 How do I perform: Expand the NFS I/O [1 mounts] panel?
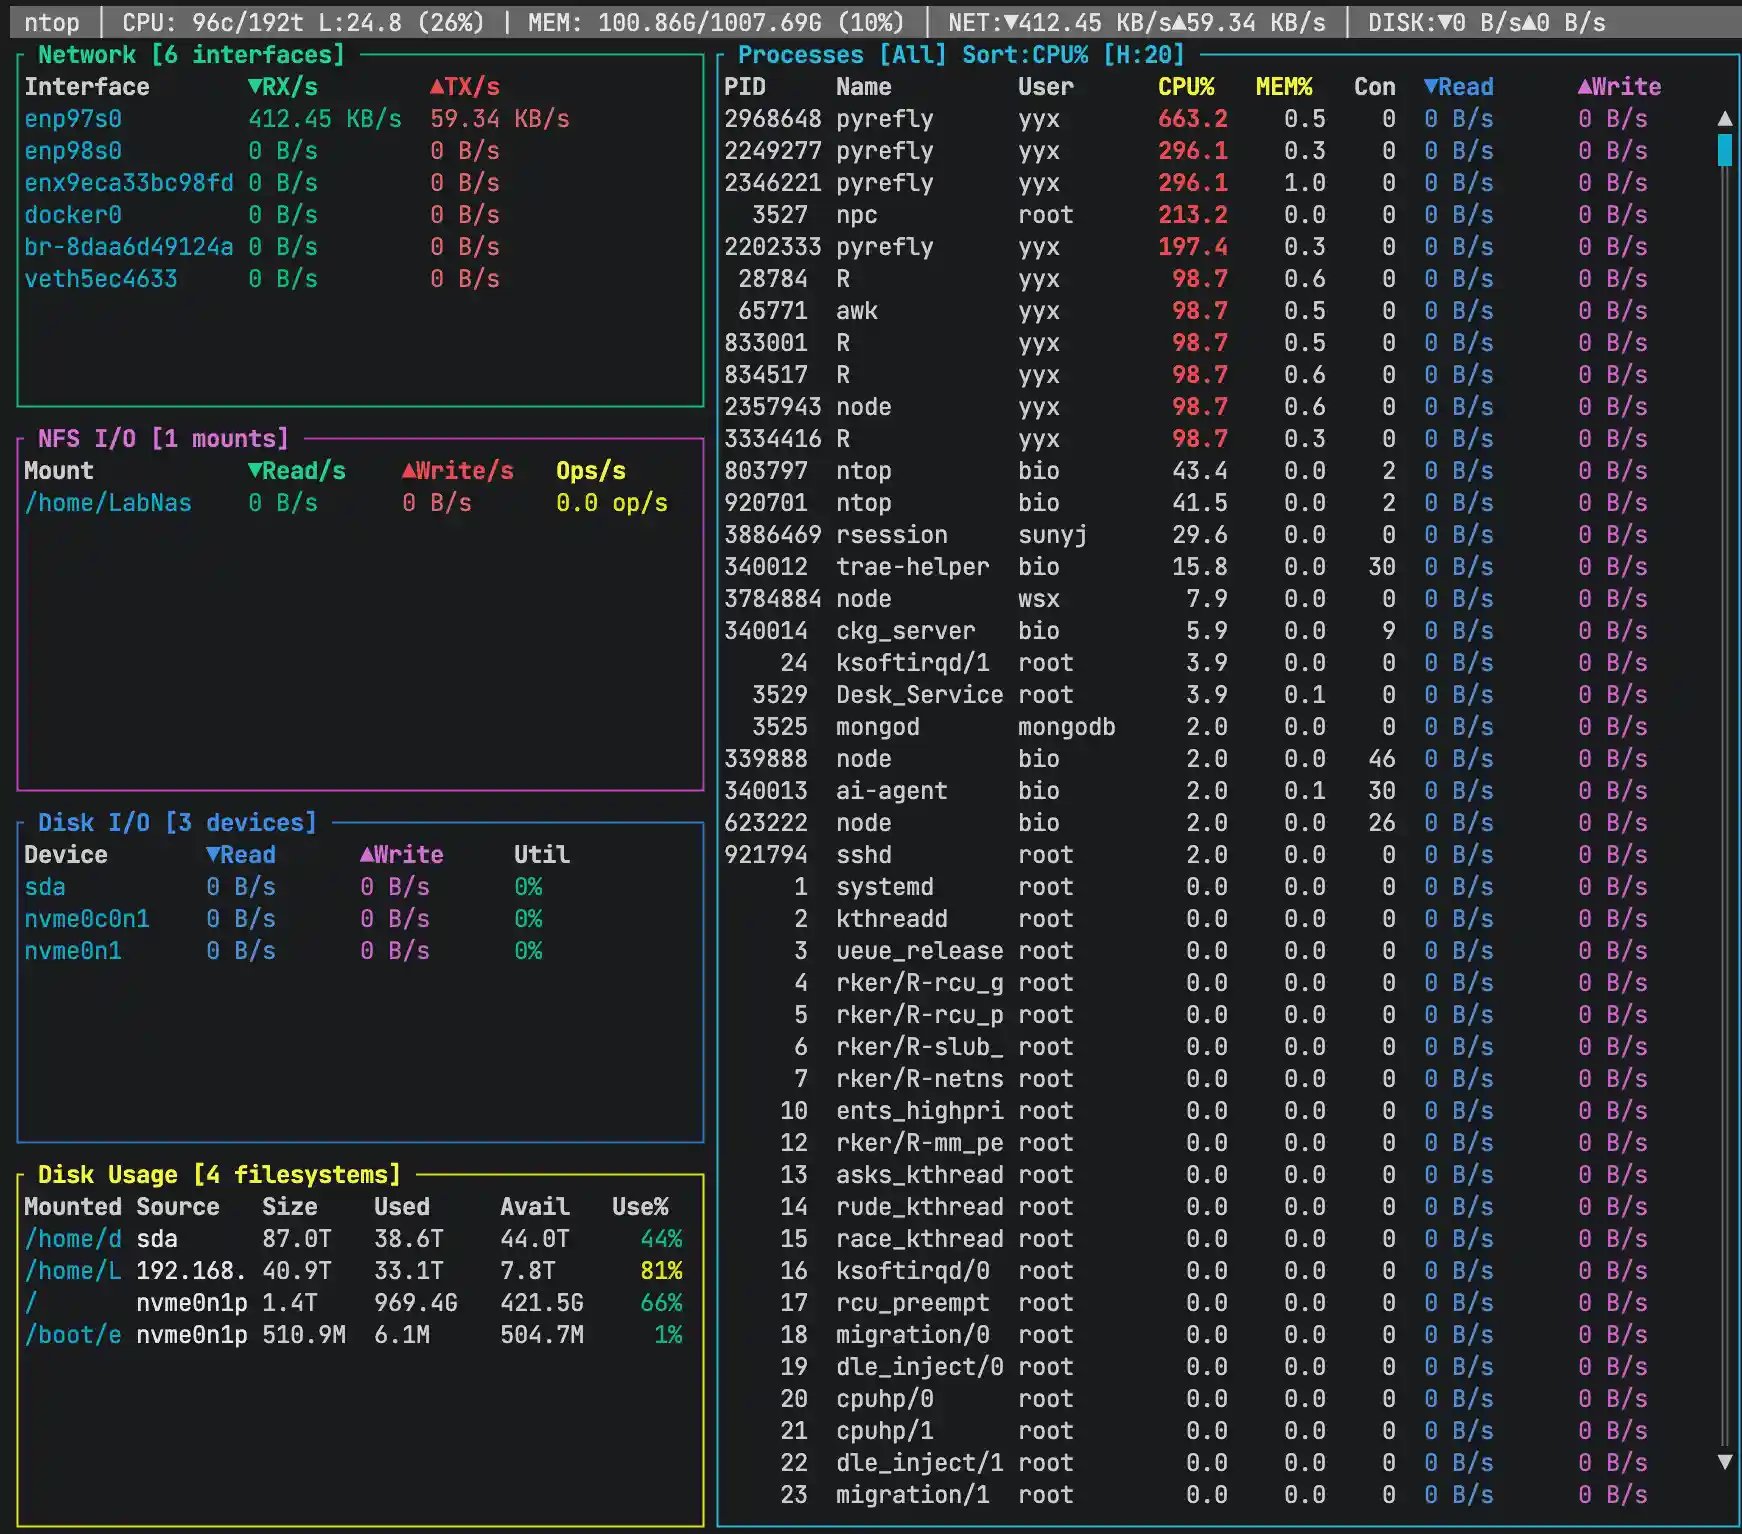[x=163, y=438]
